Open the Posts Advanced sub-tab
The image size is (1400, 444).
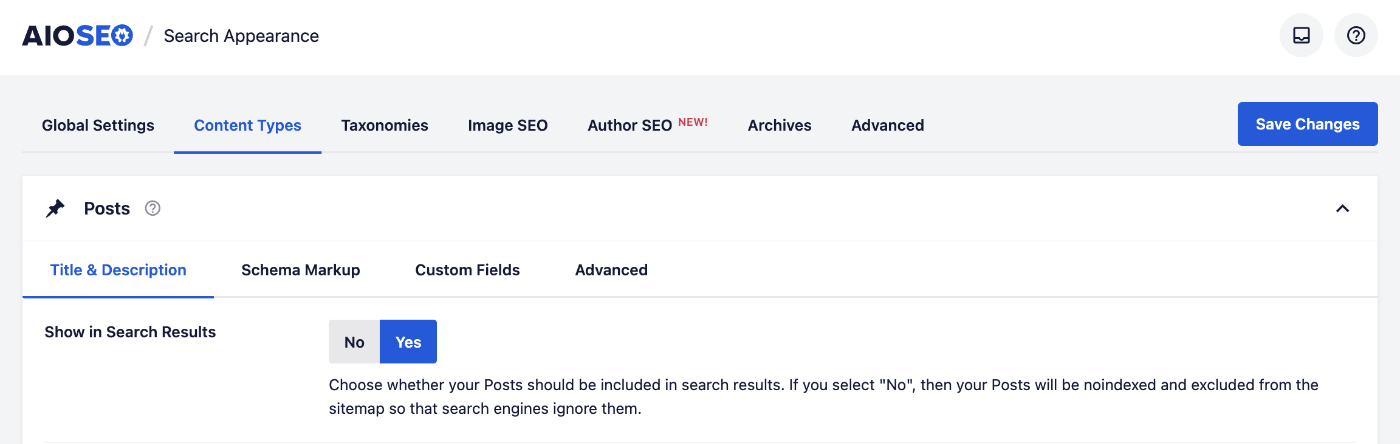(612, 270)
